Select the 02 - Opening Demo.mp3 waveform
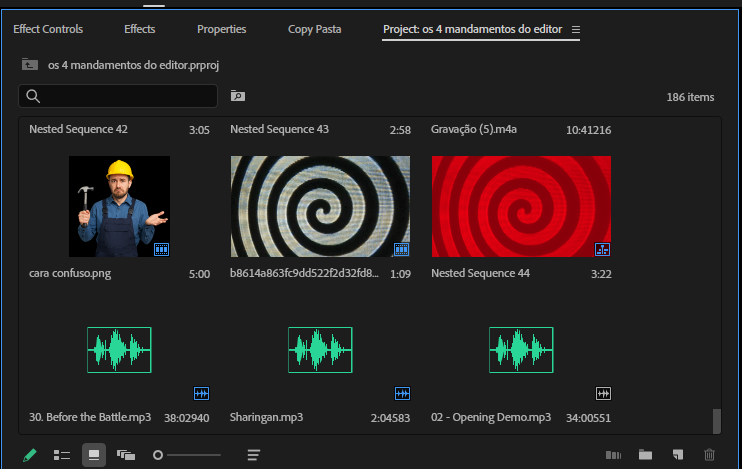Screen dimensions: 742x469 [x=521, y=350]
